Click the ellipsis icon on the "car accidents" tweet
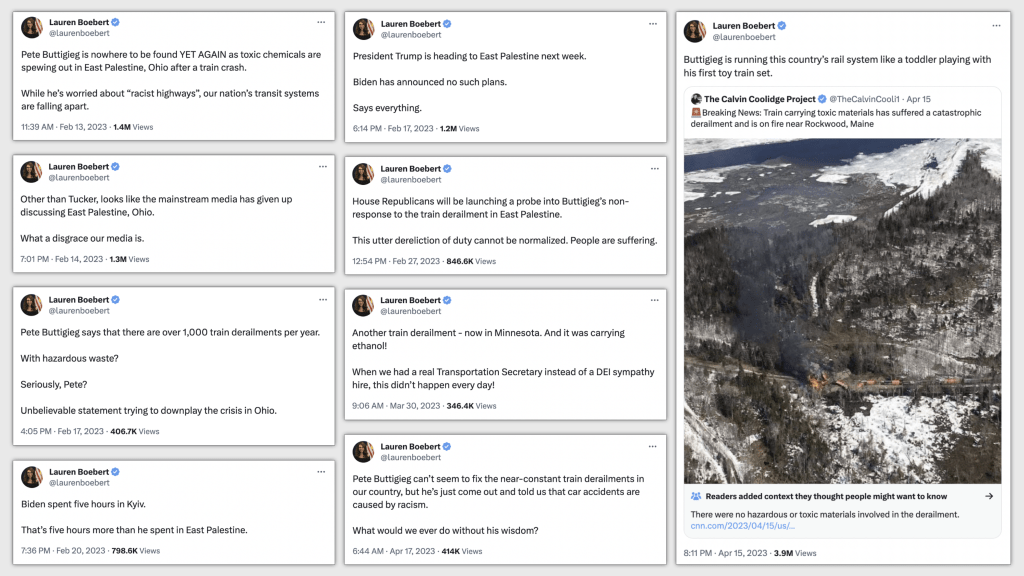Viewport: 1024px width, 576px height. click(x=653, y=446)
